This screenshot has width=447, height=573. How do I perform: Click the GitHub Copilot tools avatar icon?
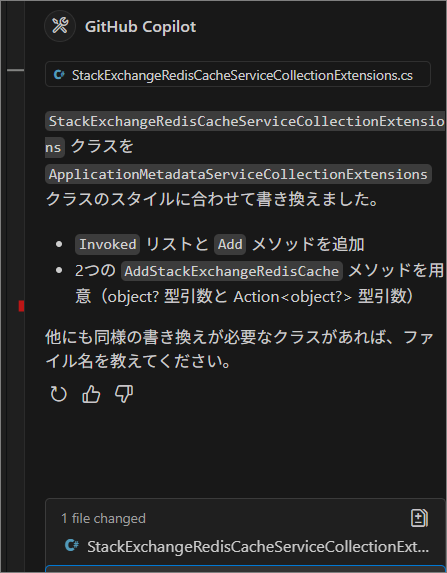pyautogui.click(x=60, y=26)
